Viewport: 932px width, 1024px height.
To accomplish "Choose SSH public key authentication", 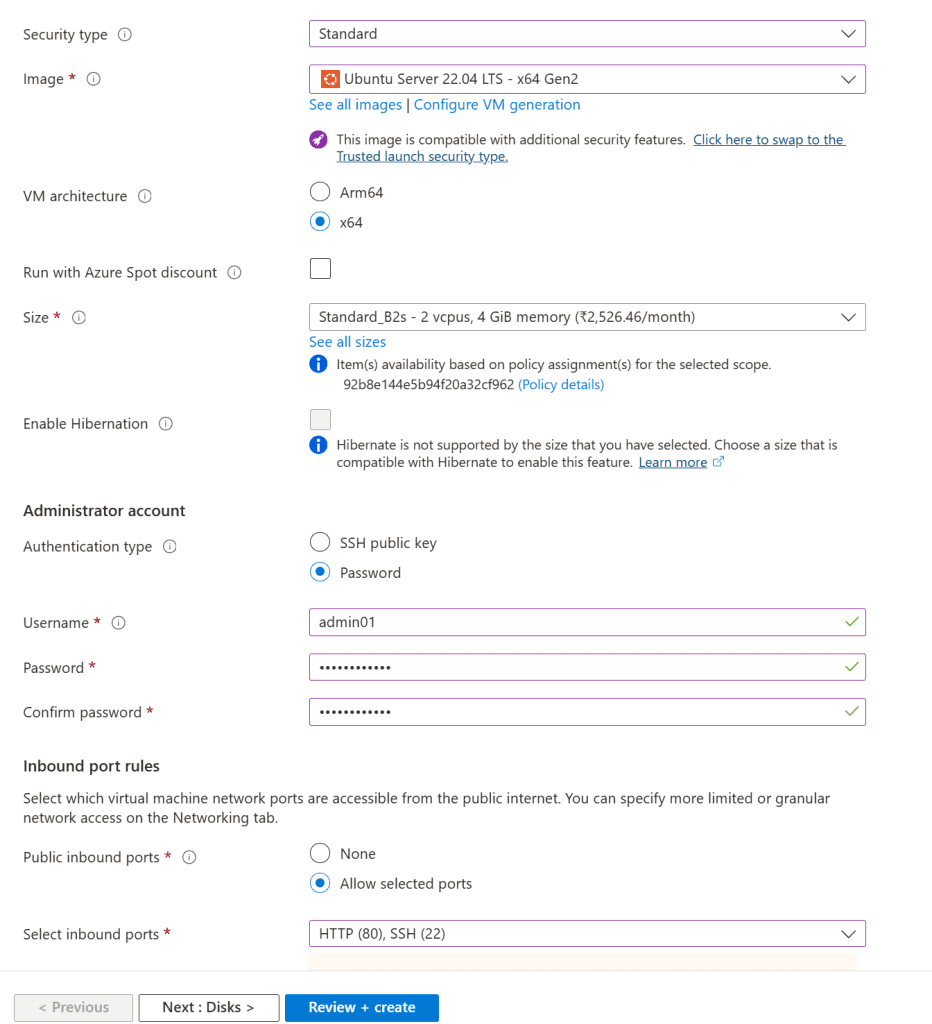I will click(320, 543).
